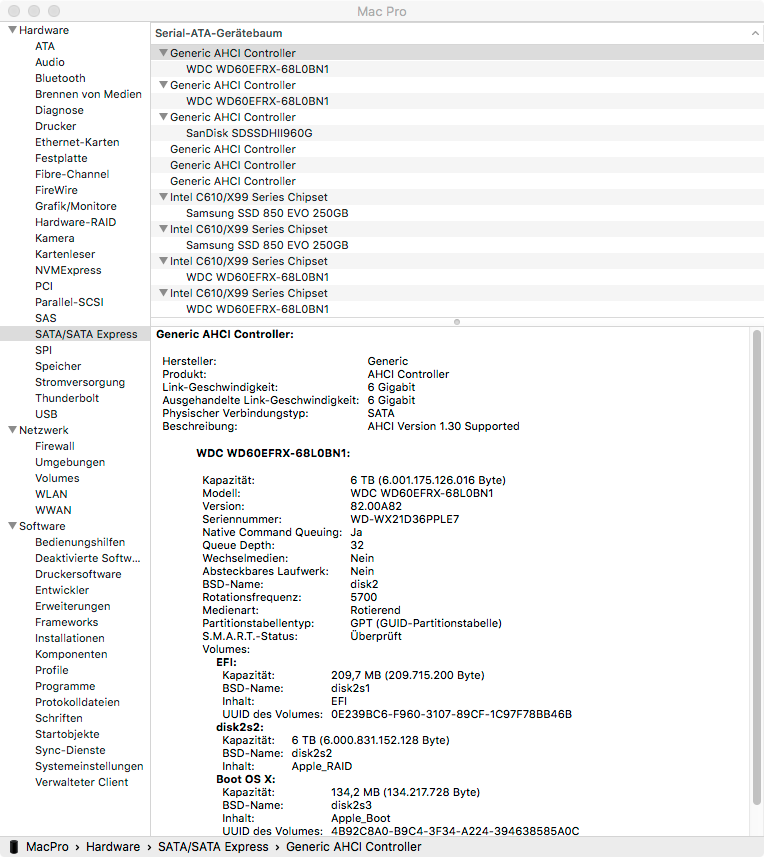Show Grafik/Monitore details
This screenshot has height=857, width=764.
pyautogui.click(x=76, y=206)
